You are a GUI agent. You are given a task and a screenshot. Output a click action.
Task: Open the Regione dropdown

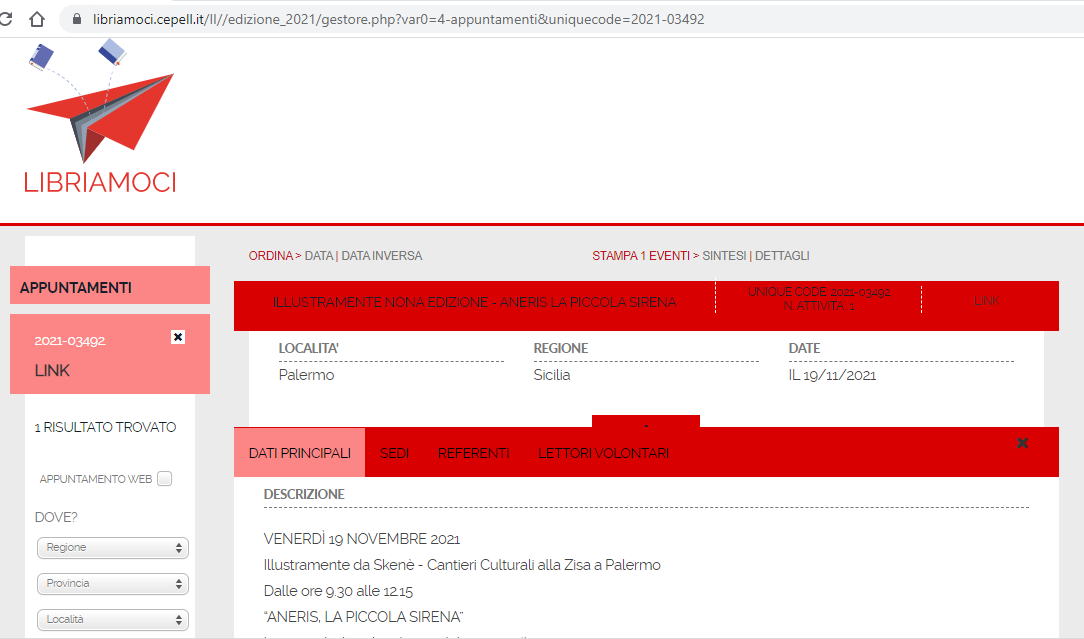tap(112, 548)
